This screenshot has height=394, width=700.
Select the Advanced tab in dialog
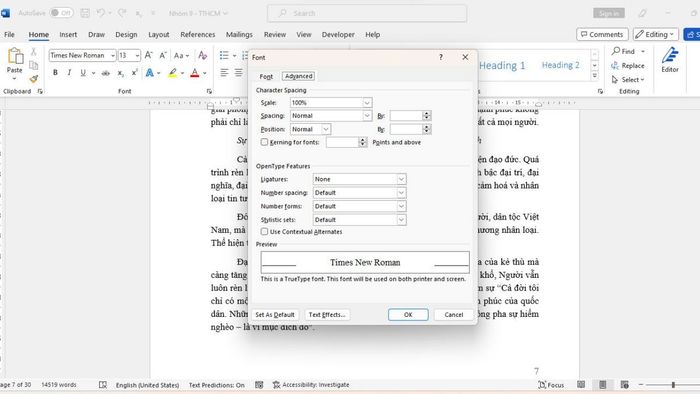pos(299,76)
